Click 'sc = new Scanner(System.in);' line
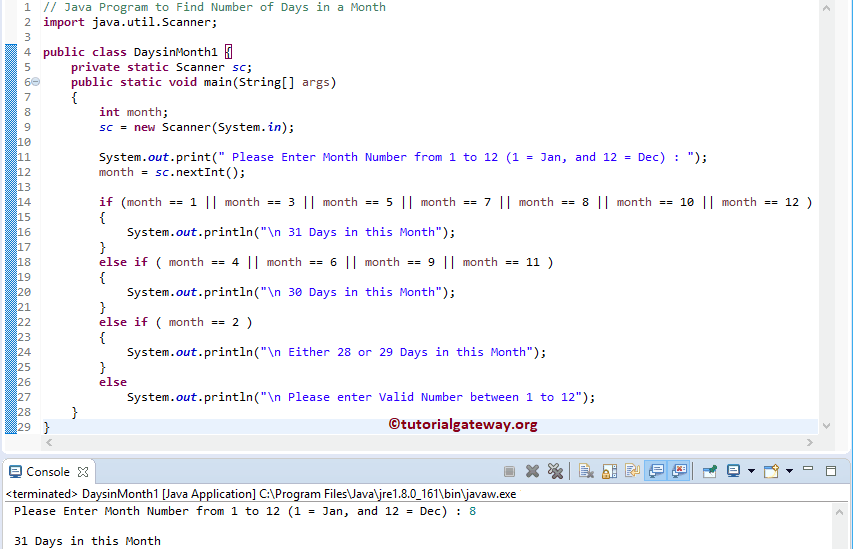Viewport: 853px width, 549px height. click(x=196, y=127)
